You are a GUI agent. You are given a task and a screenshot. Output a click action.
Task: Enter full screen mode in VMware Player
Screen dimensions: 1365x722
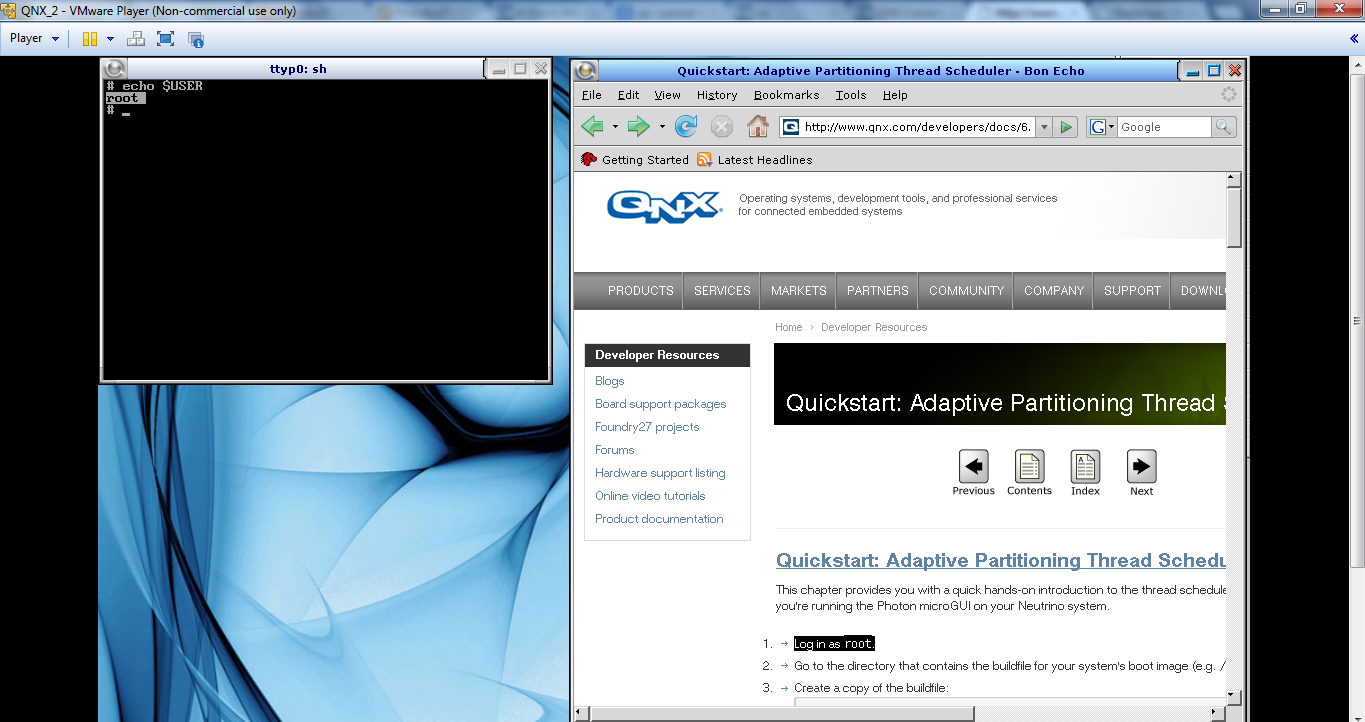tap(166, 39)
